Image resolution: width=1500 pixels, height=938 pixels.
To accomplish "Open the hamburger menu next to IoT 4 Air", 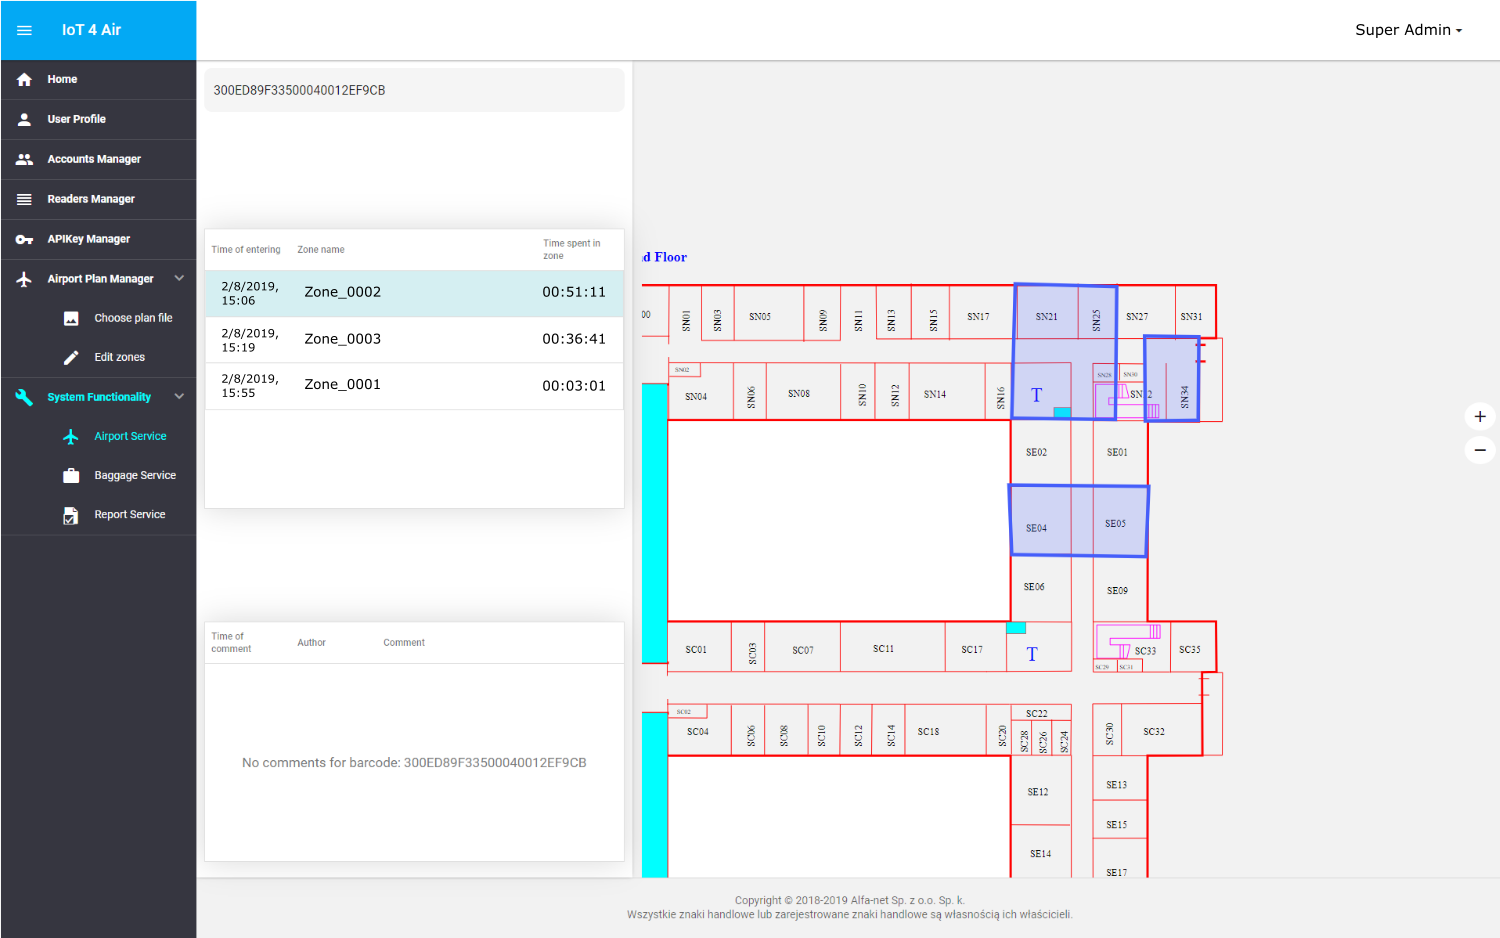I will point(24,30).
